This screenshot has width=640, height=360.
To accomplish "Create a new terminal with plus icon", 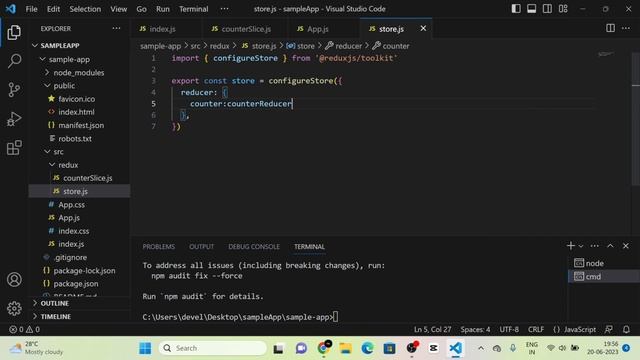I will (x=571, y=246).
